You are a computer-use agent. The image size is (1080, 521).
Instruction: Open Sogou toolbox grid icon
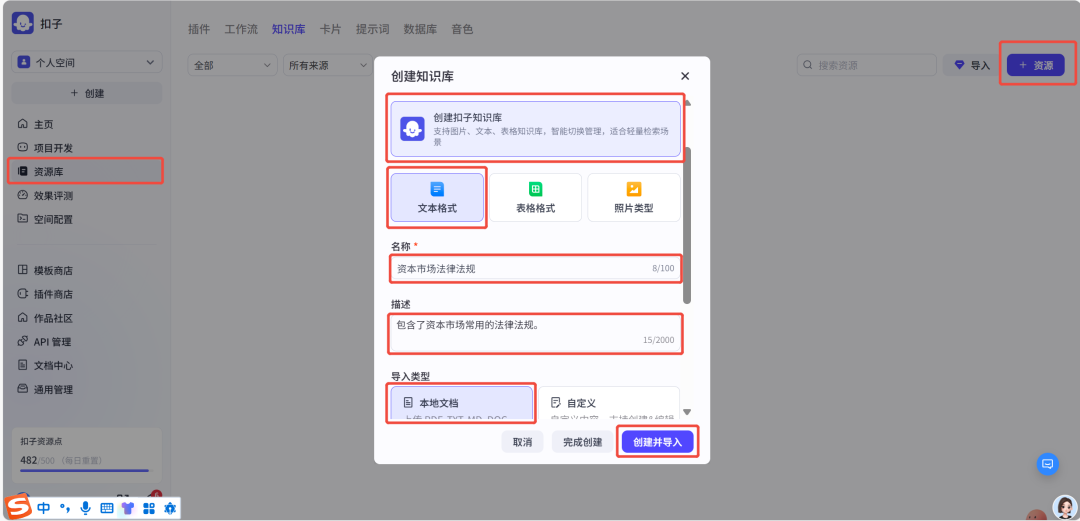coord(149,509)
